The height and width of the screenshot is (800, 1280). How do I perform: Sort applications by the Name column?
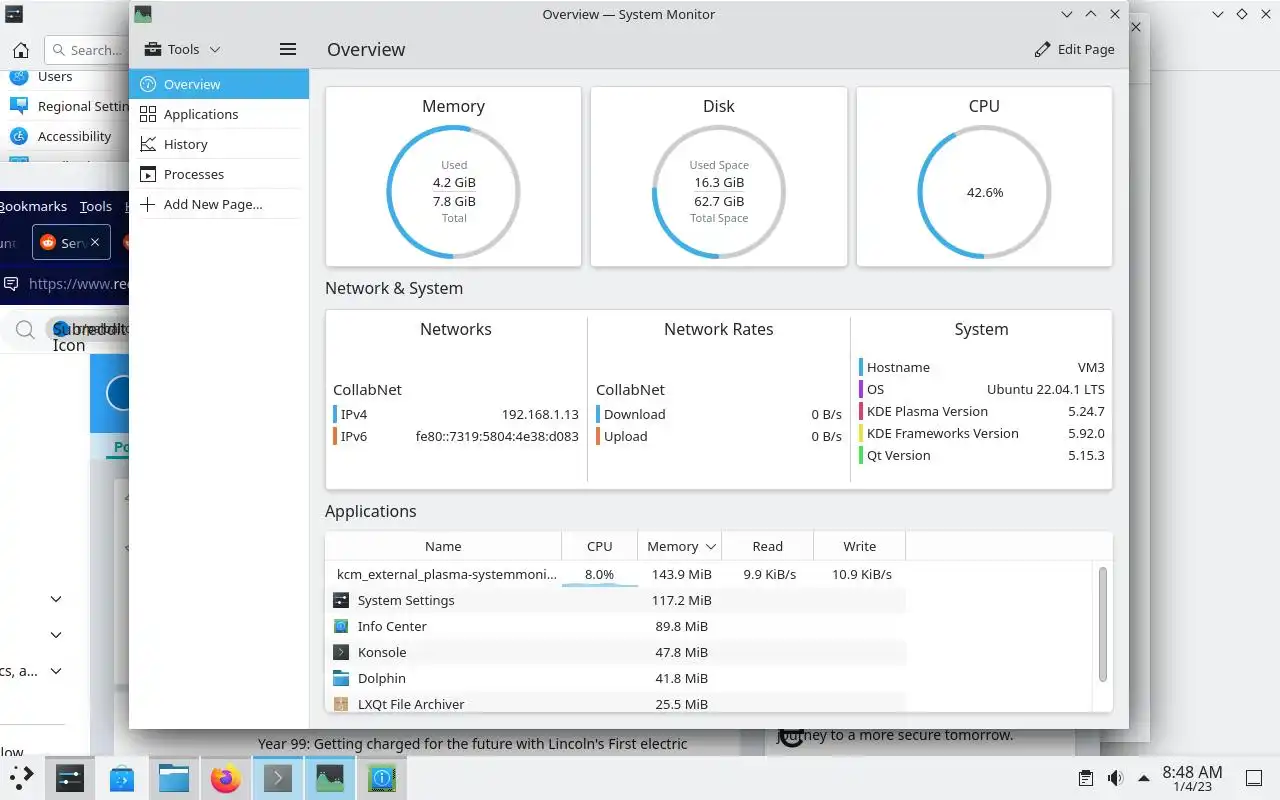coord(443,546)
